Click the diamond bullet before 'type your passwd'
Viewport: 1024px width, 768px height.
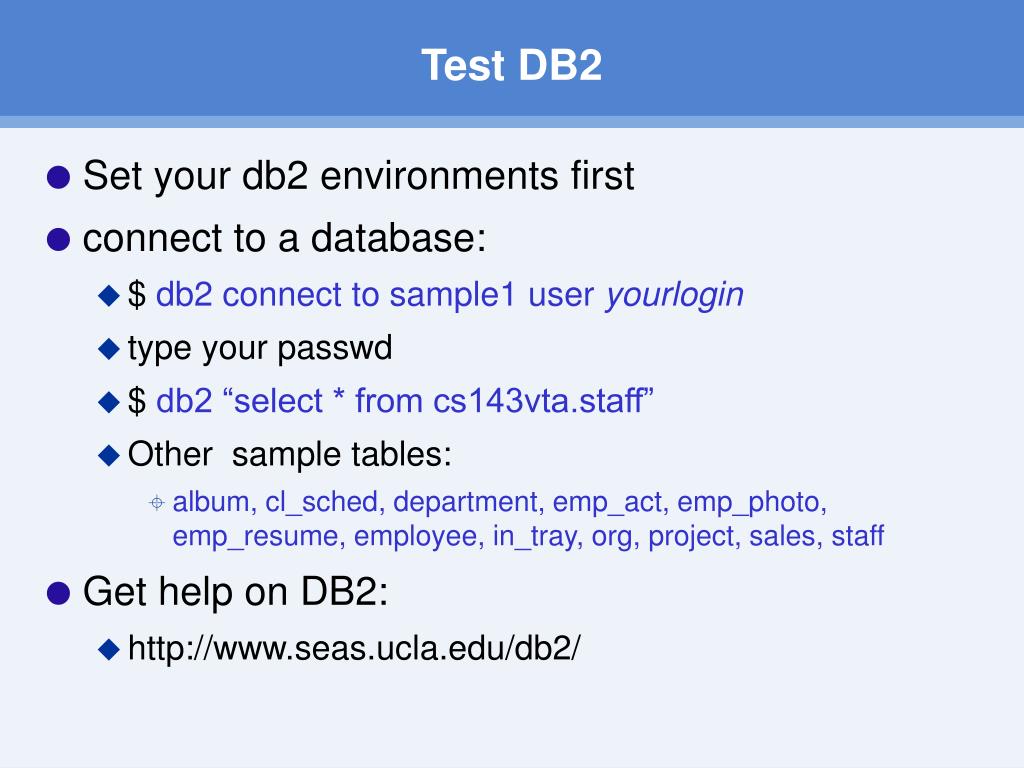[108, 349]
